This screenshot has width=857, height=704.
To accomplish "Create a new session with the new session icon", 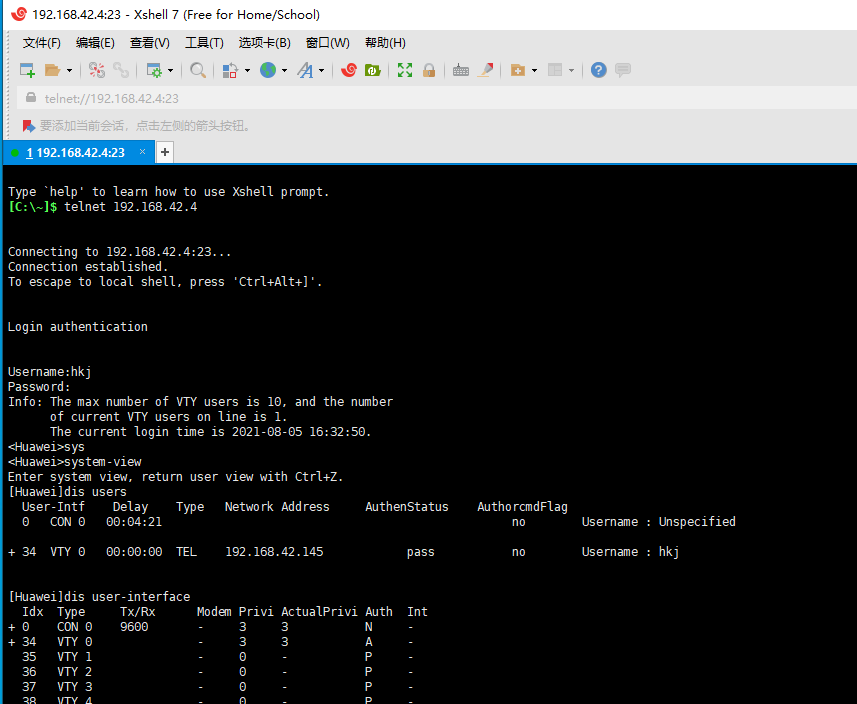I will click(x=28, y=70).
